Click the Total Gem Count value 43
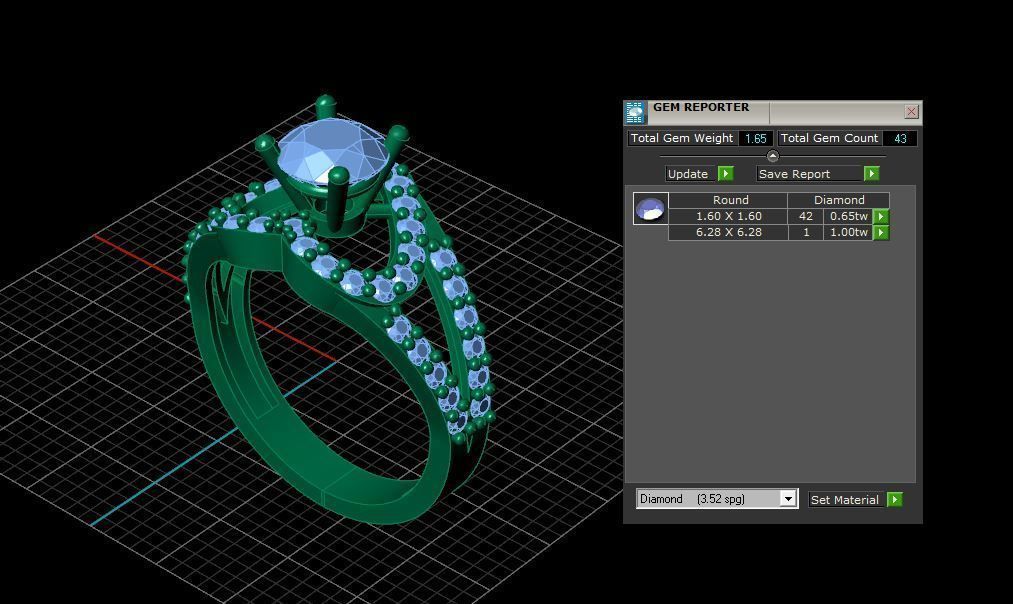The height and width of the screenshot is (604, 1013). coord(900,138)
